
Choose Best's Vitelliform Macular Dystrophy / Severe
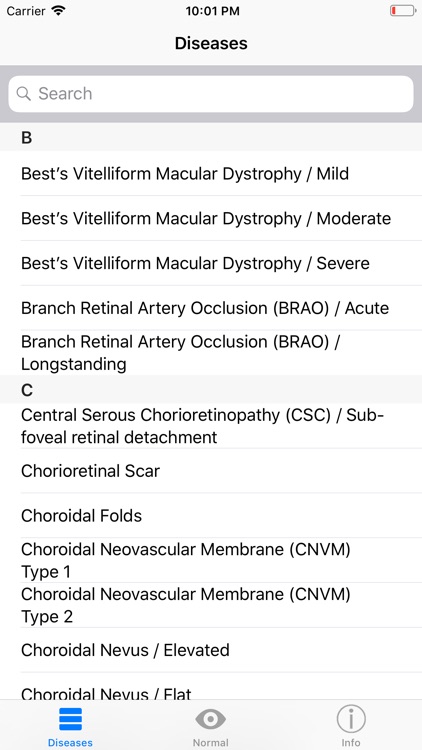click(x=211, y=263)
